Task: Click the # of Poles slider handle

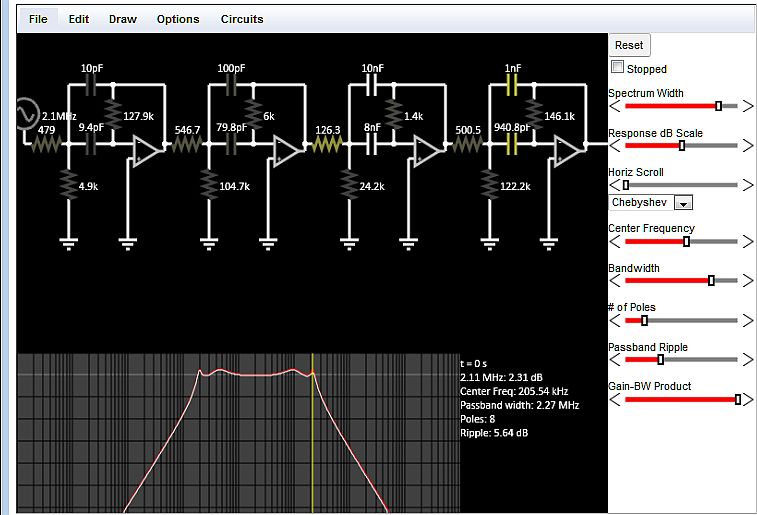Action: click(644, 320)
